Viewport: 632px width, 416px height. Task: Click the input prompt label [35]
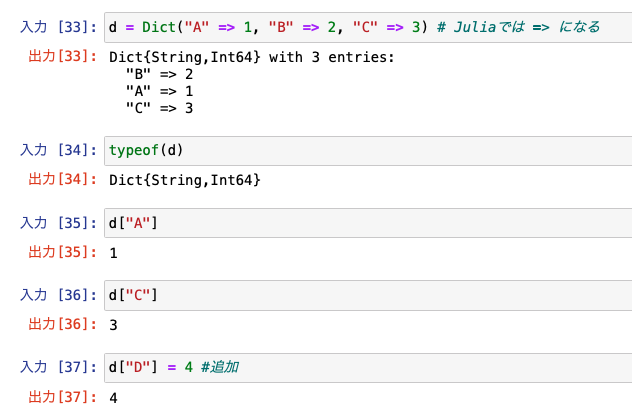click(x=59, y=223)
